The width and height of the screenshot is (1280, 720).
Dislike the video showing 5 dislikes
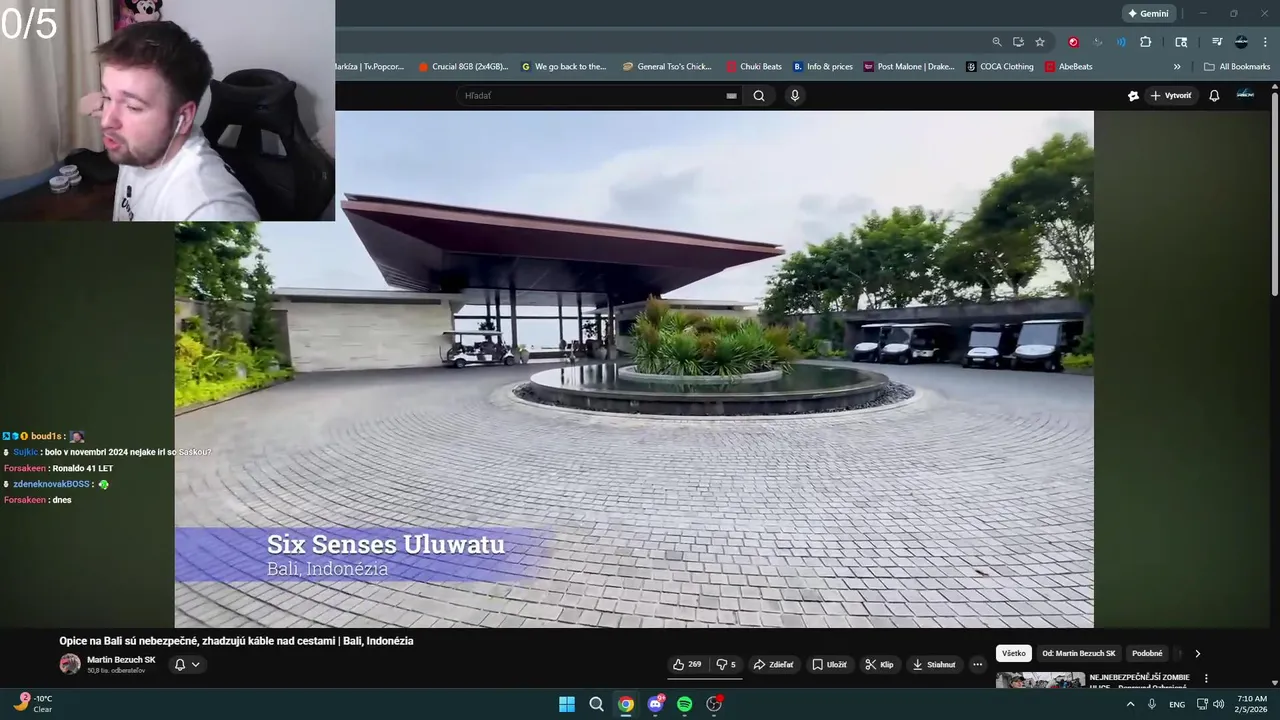pos(726,664)
